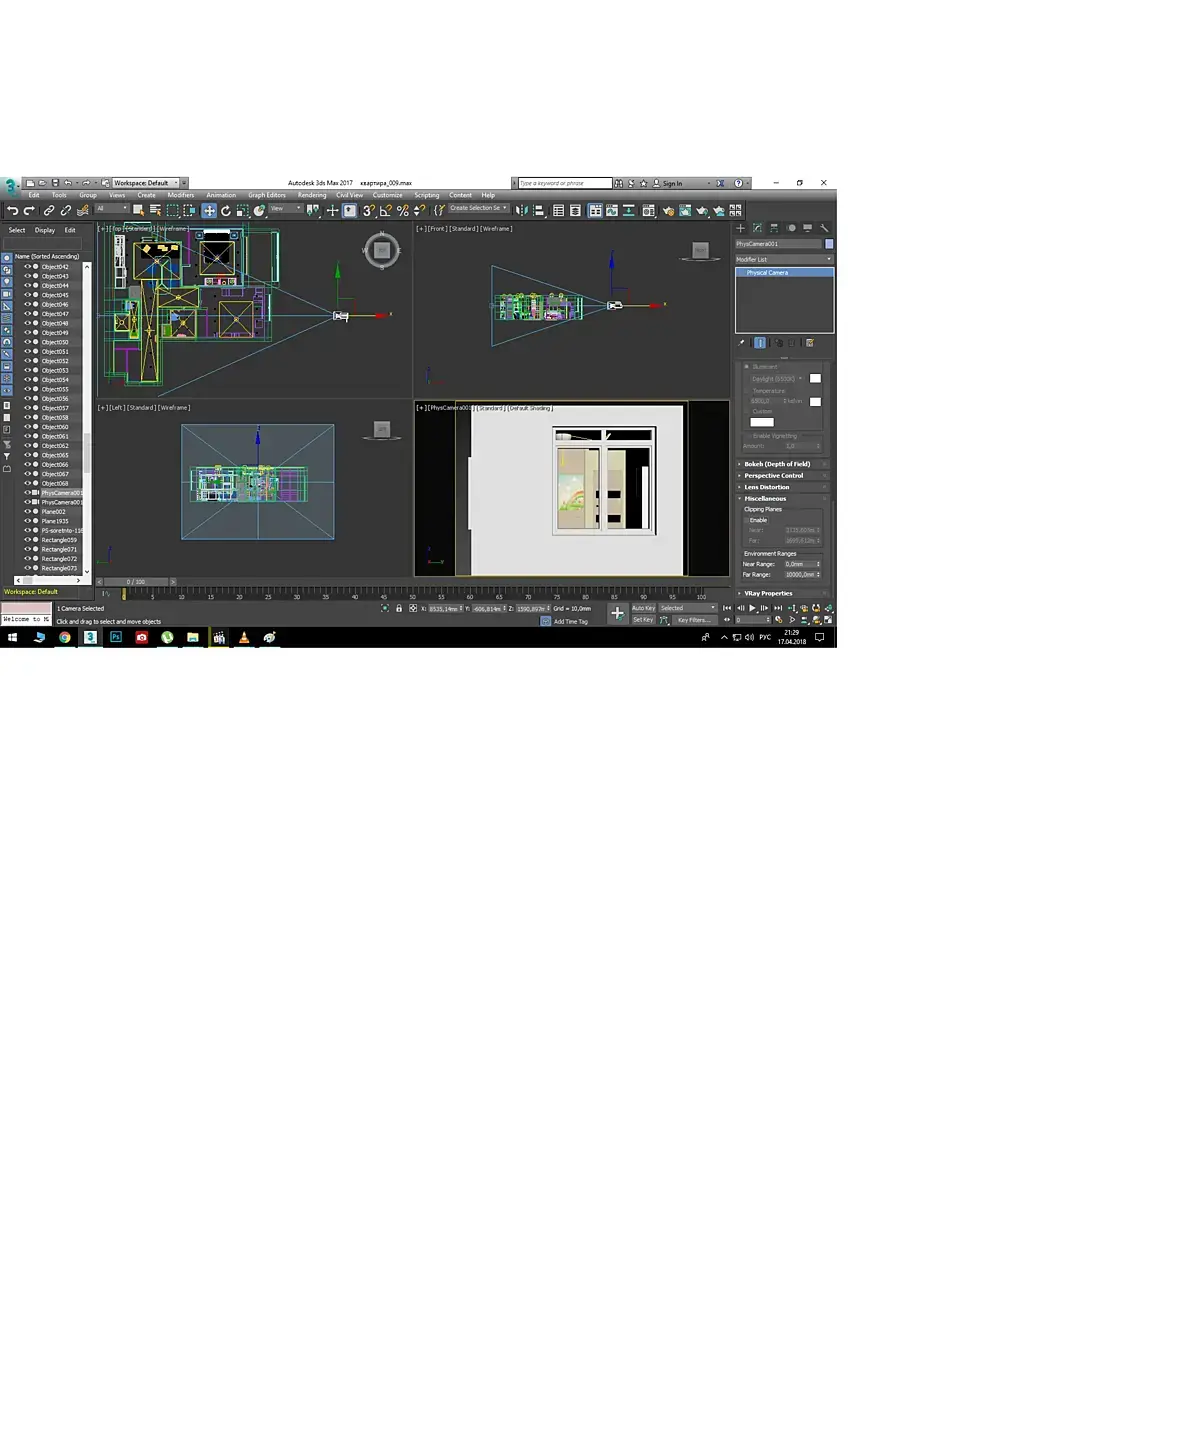The height and width of the screenshot is (1442, 1180).
Task: Toggle Auto Key mode
Action: [x=643, y=608]
